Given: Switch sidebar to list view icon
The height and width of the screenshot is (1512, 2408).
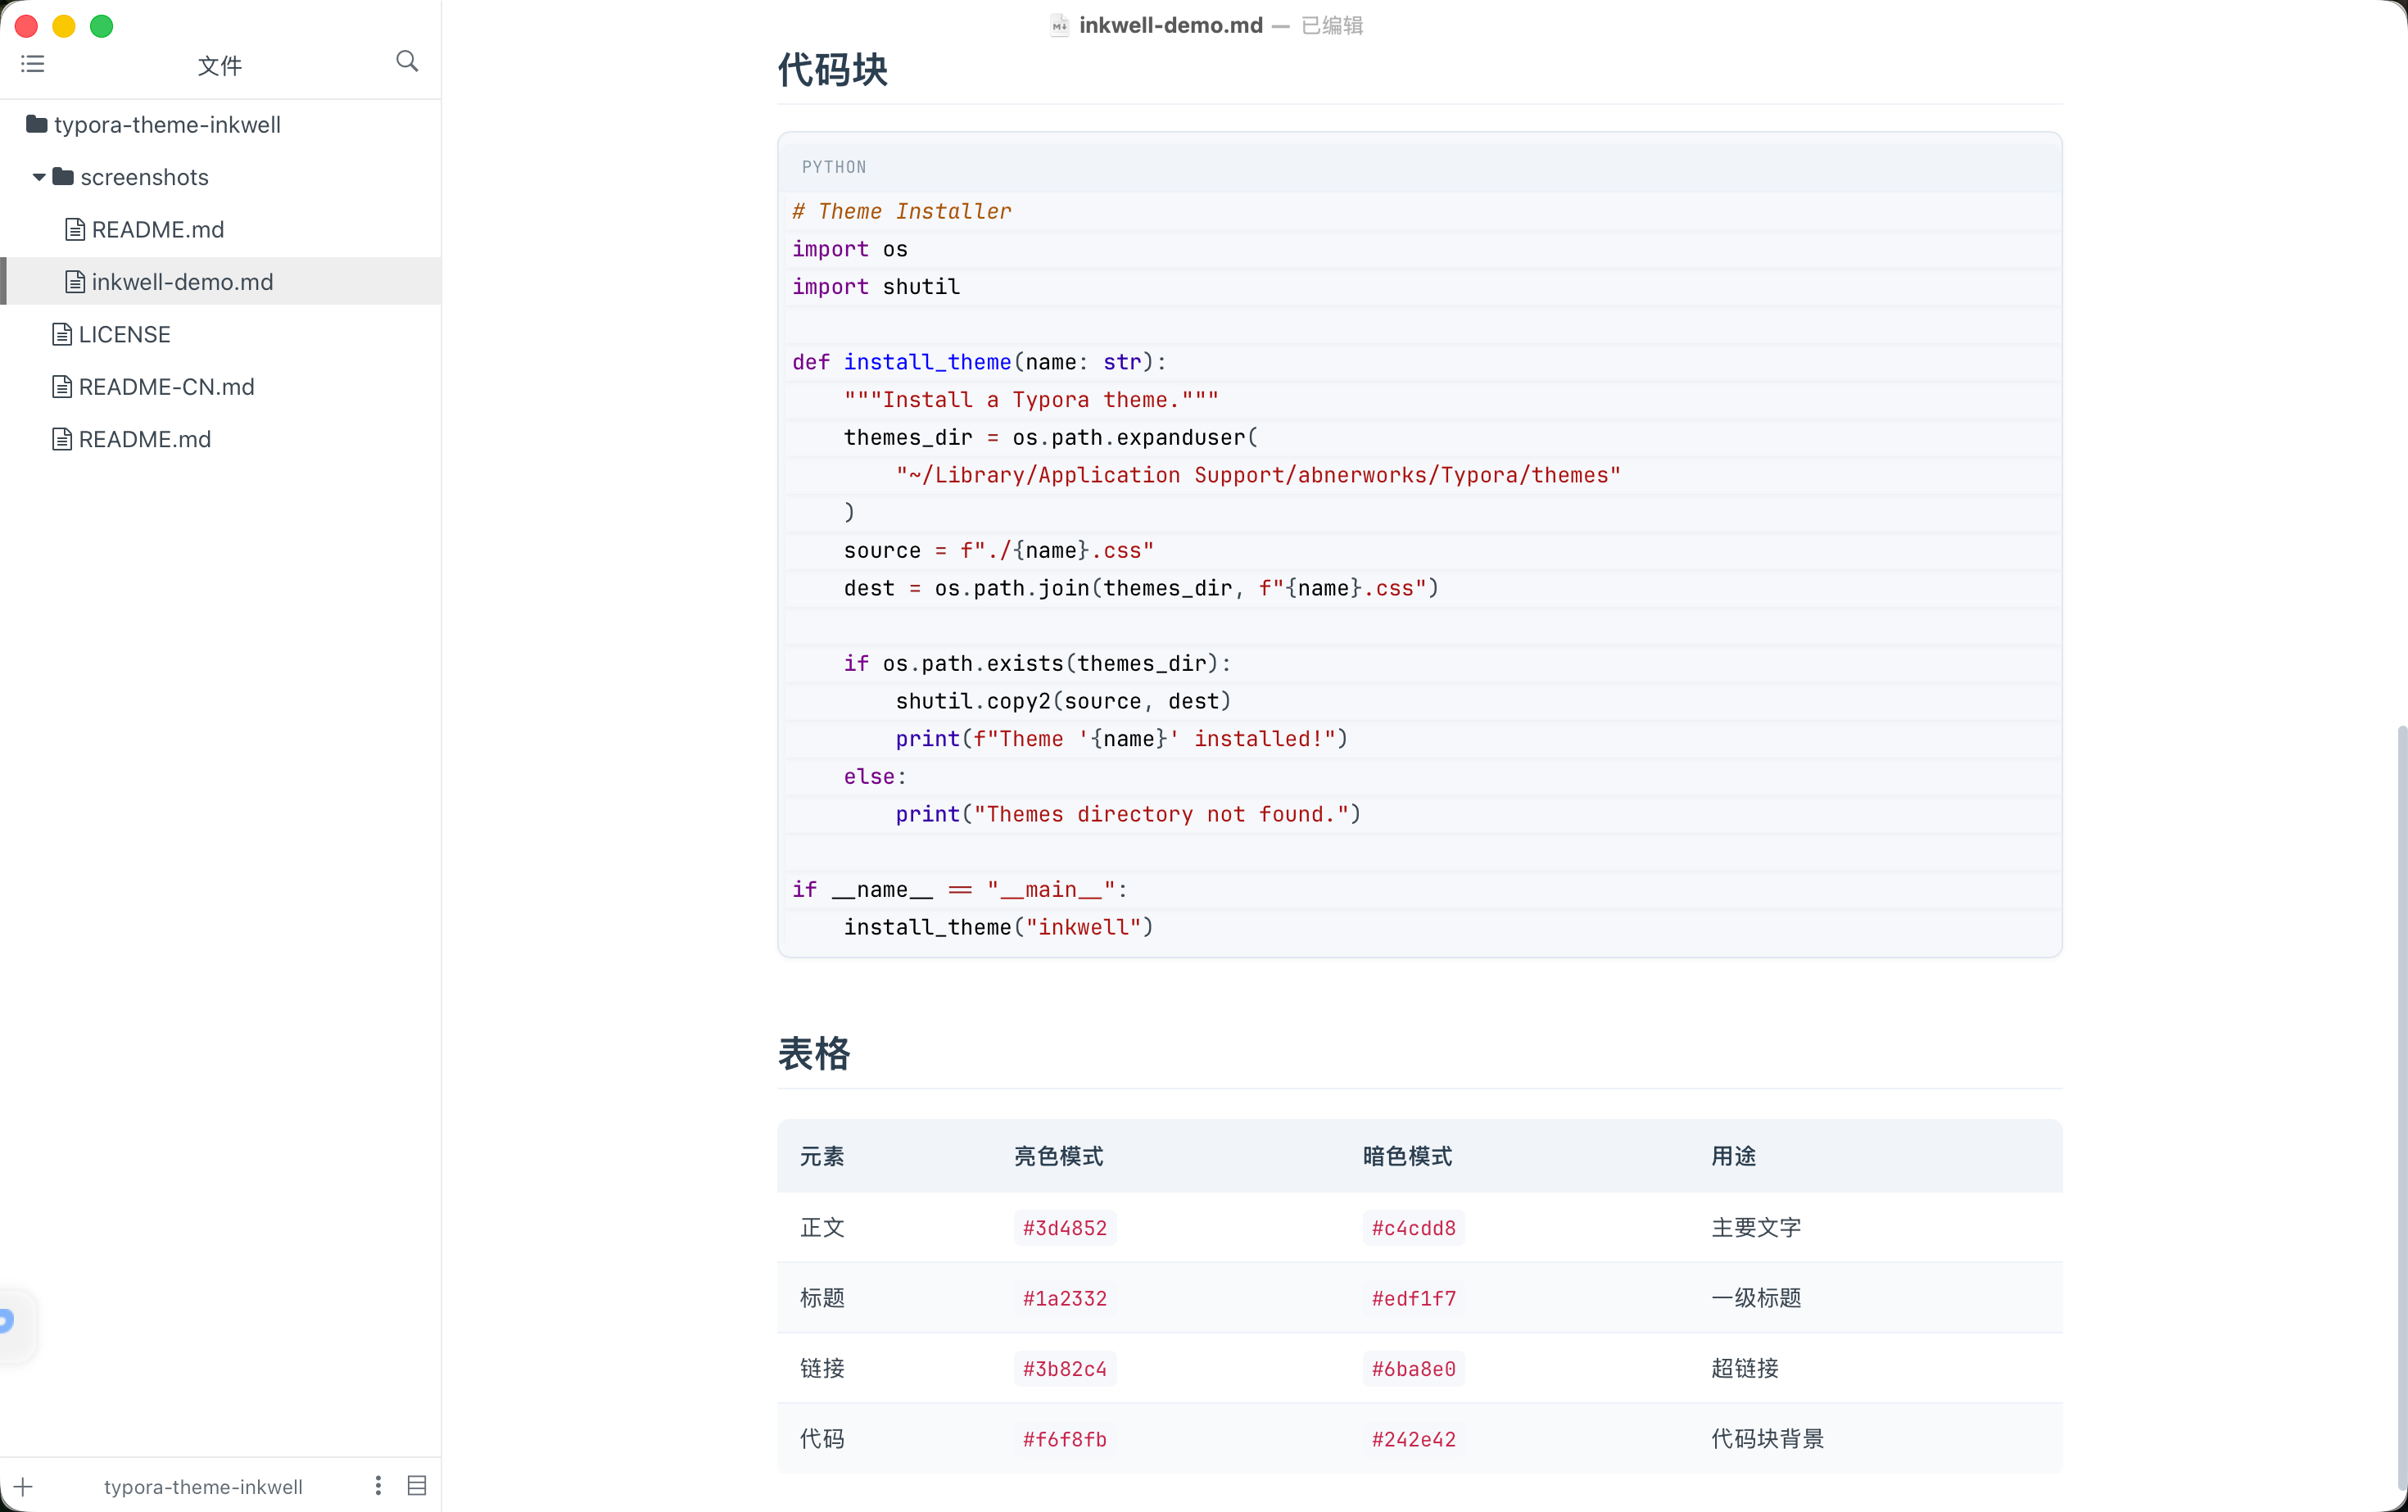Looking at the screenshot, I should 417,1486.
